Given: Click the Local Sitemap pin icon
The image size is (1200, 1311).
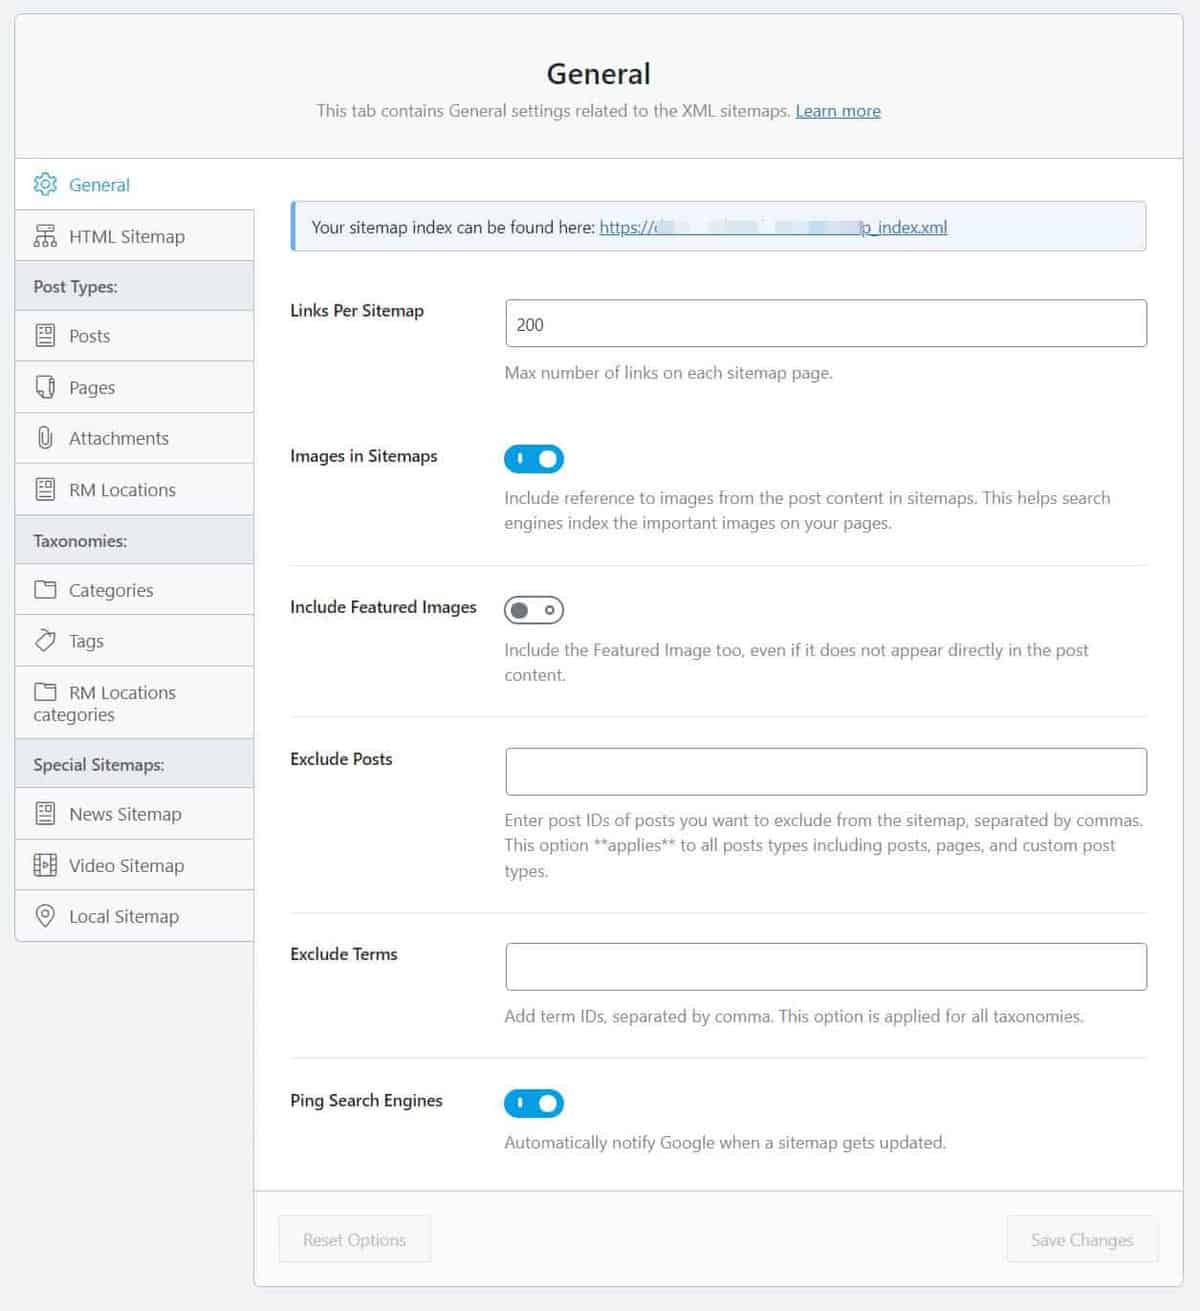Looking at the screenshot, I should click(45, 916).
